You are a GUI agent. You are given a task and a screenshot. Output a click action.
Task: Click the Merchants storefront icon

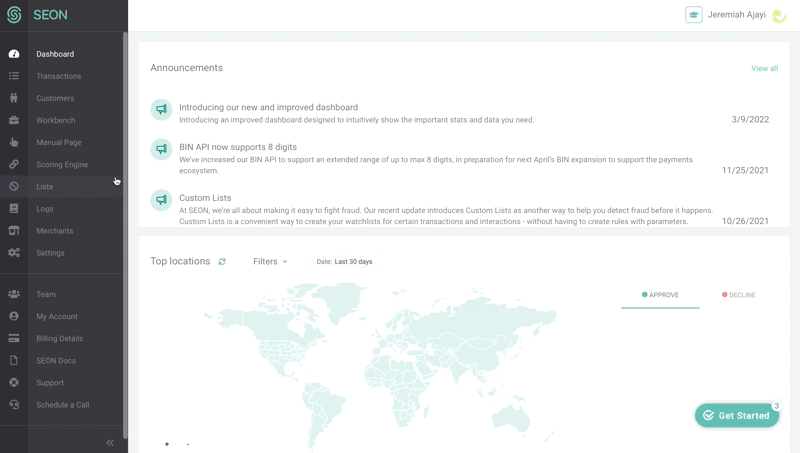click(14, 231)
